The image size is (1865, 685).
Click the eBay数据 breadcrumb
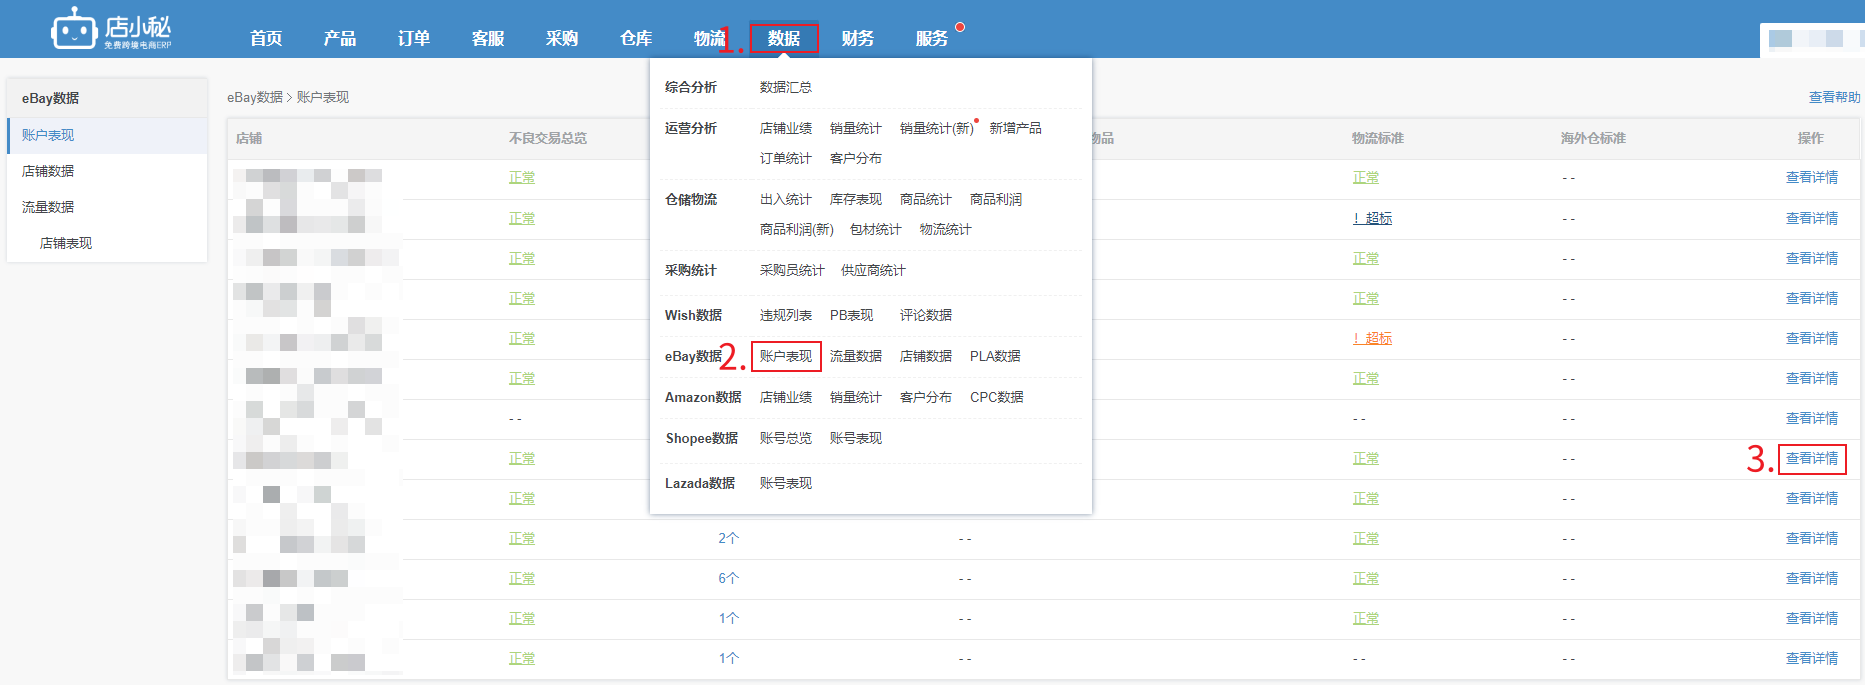pos(255,97)
